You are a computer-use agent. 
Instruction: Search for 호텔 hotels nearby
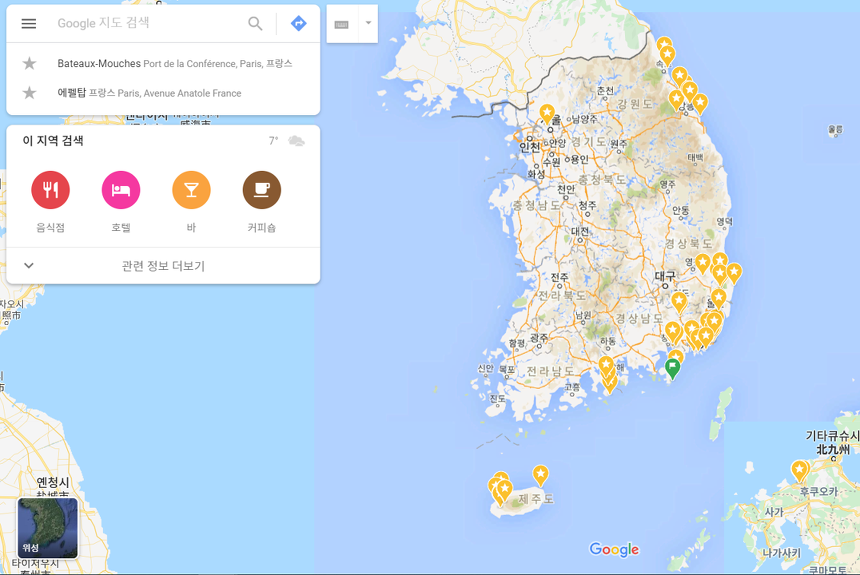click(121, 201)
